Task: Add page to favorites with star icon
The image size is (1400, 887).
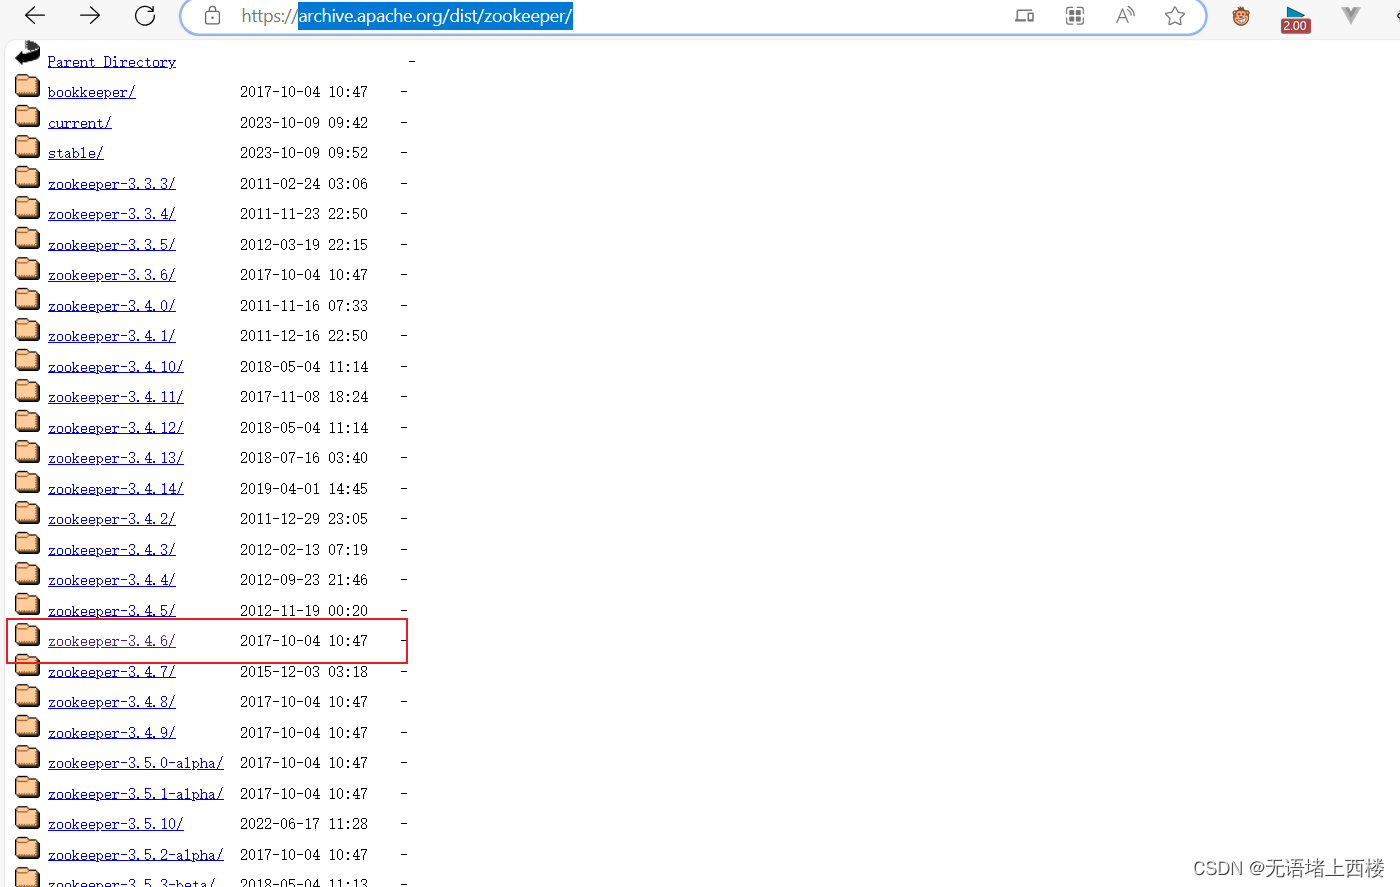Action: (x=1175, y=15)
